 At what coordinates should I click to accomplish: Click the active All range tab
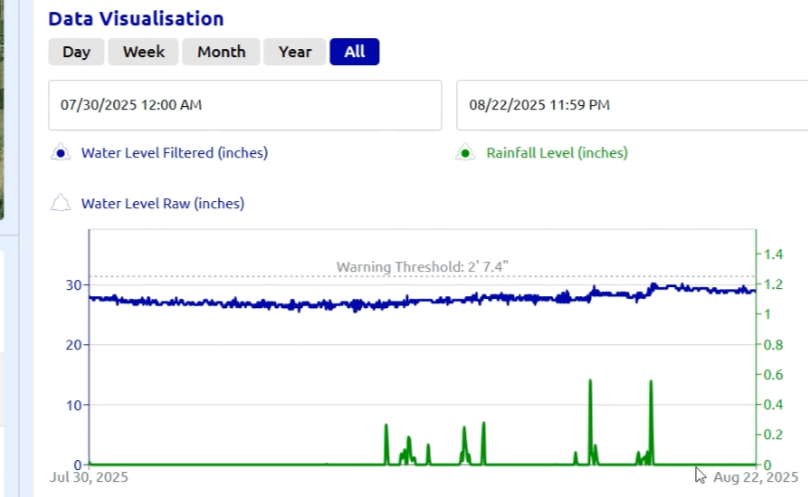click(355, 52)
